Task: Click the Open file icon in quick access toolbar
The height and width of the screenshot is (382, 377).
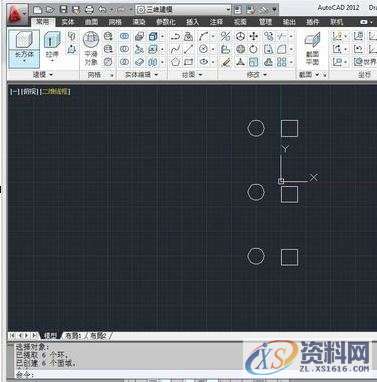Action: coord(50,10)
